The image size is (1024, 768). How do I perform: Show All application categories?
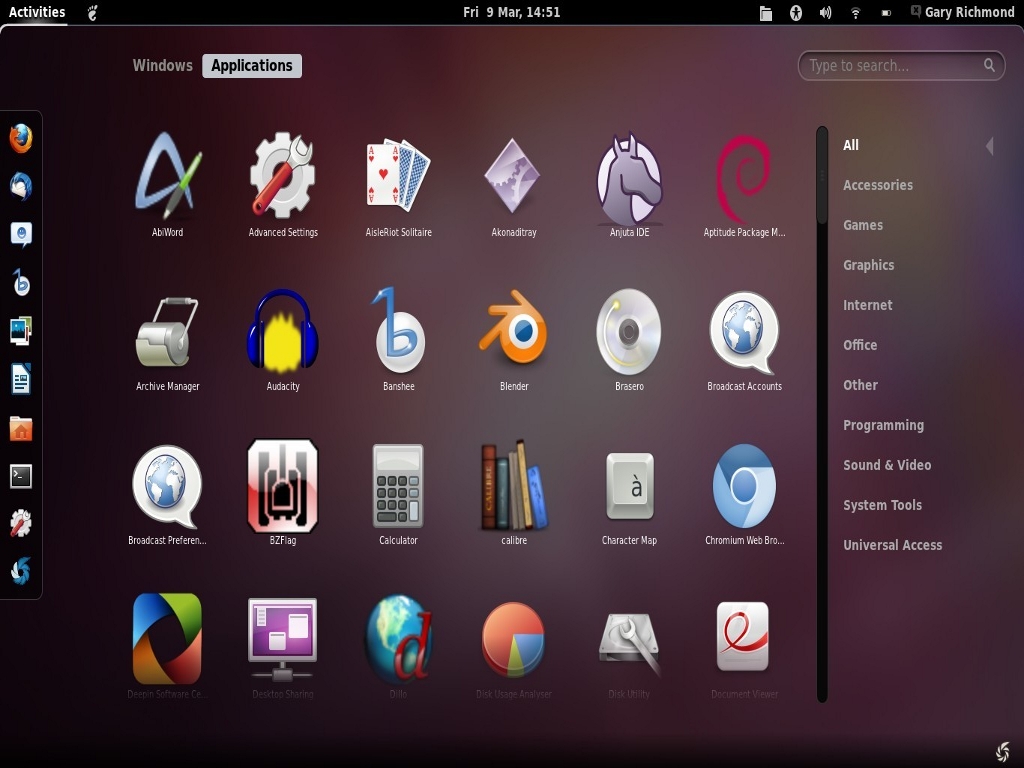point(851,145)
